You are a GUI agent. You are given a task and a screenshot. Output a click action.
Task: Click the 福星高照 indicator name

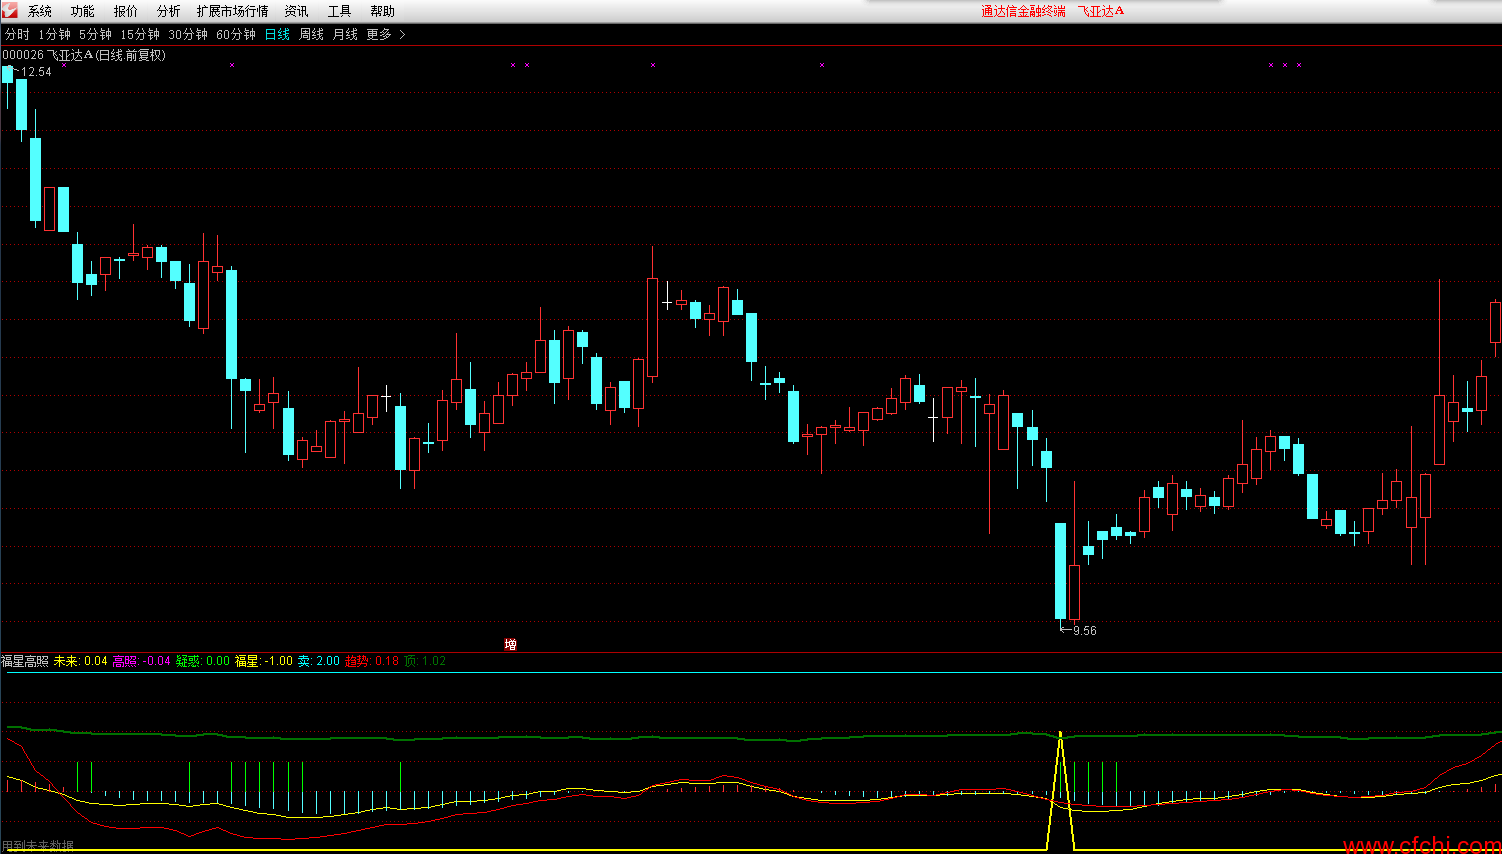point(25,661)
